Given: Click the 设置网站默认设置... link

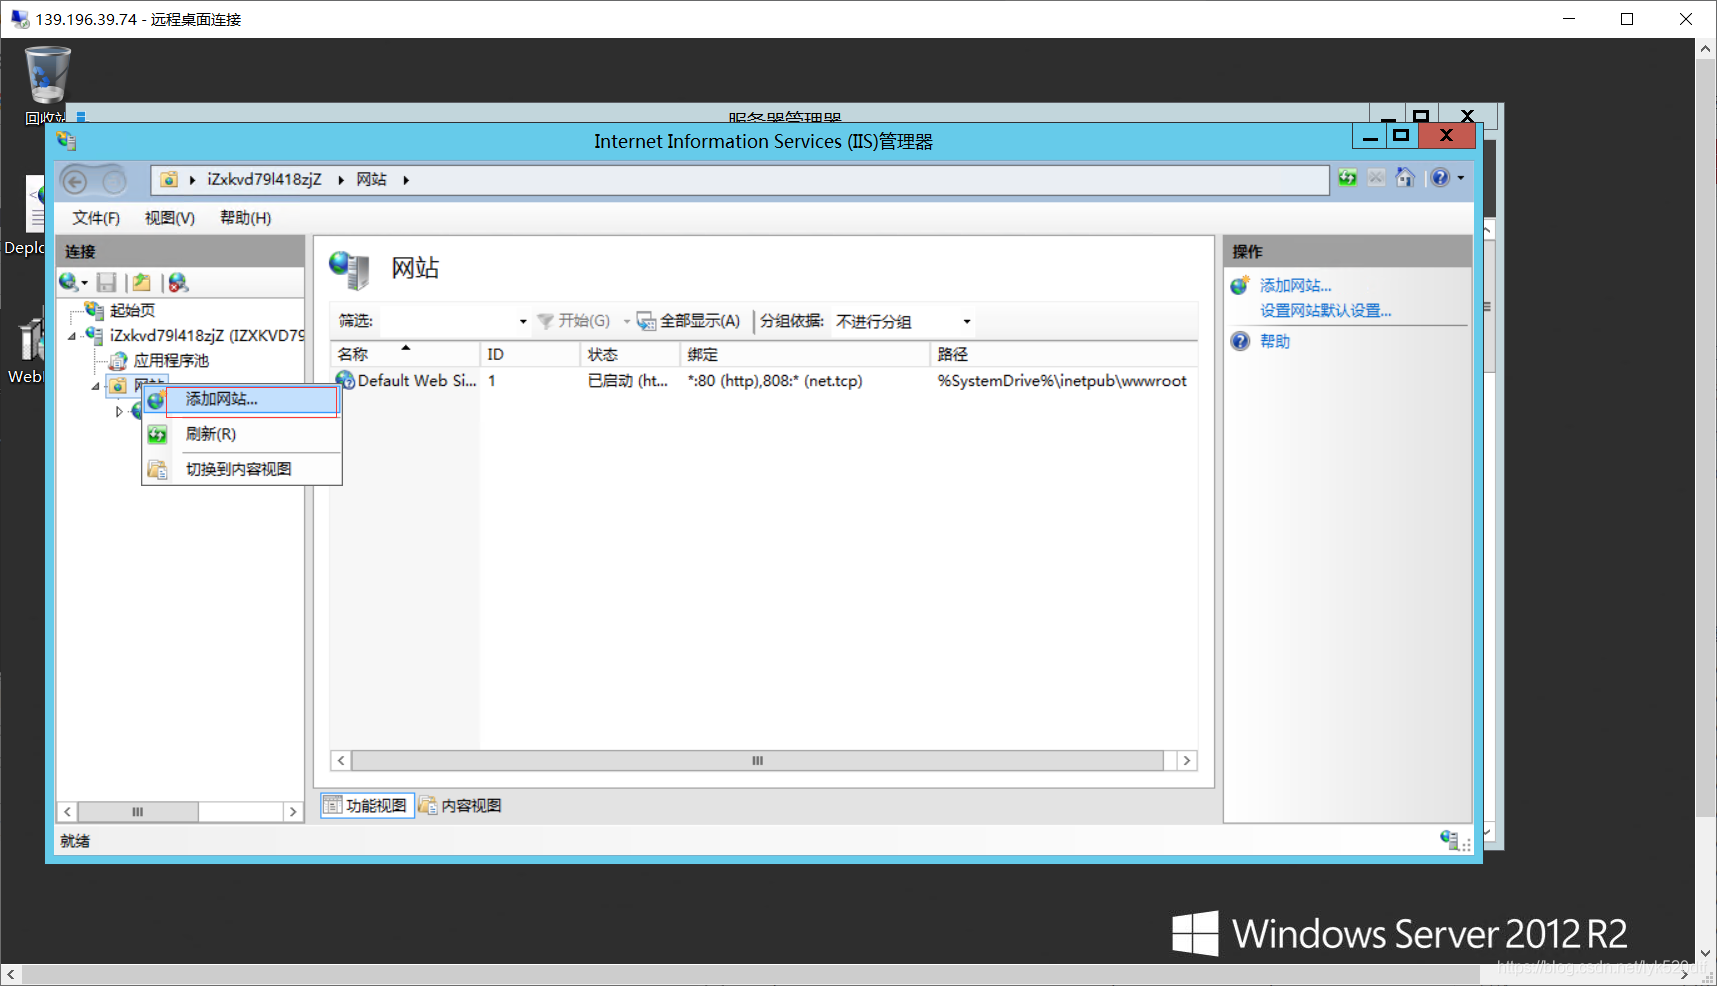Looking at the screenshot, I should (x=1325, y=310).
